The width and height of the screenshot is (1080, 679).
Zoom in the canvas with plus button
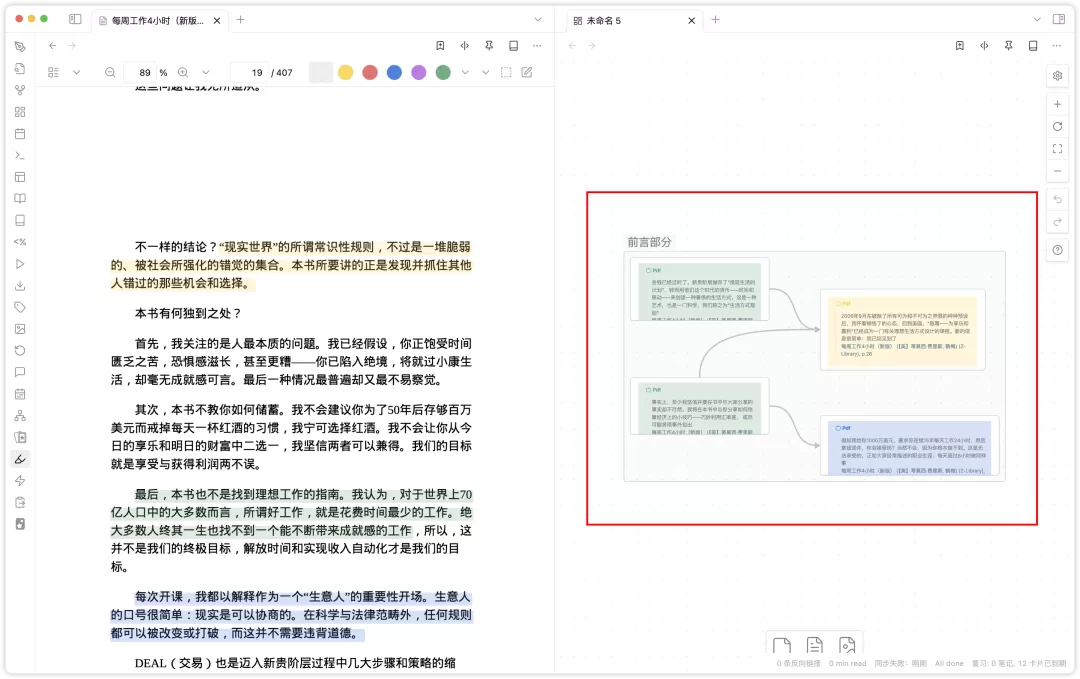[x=1057, y=105]
